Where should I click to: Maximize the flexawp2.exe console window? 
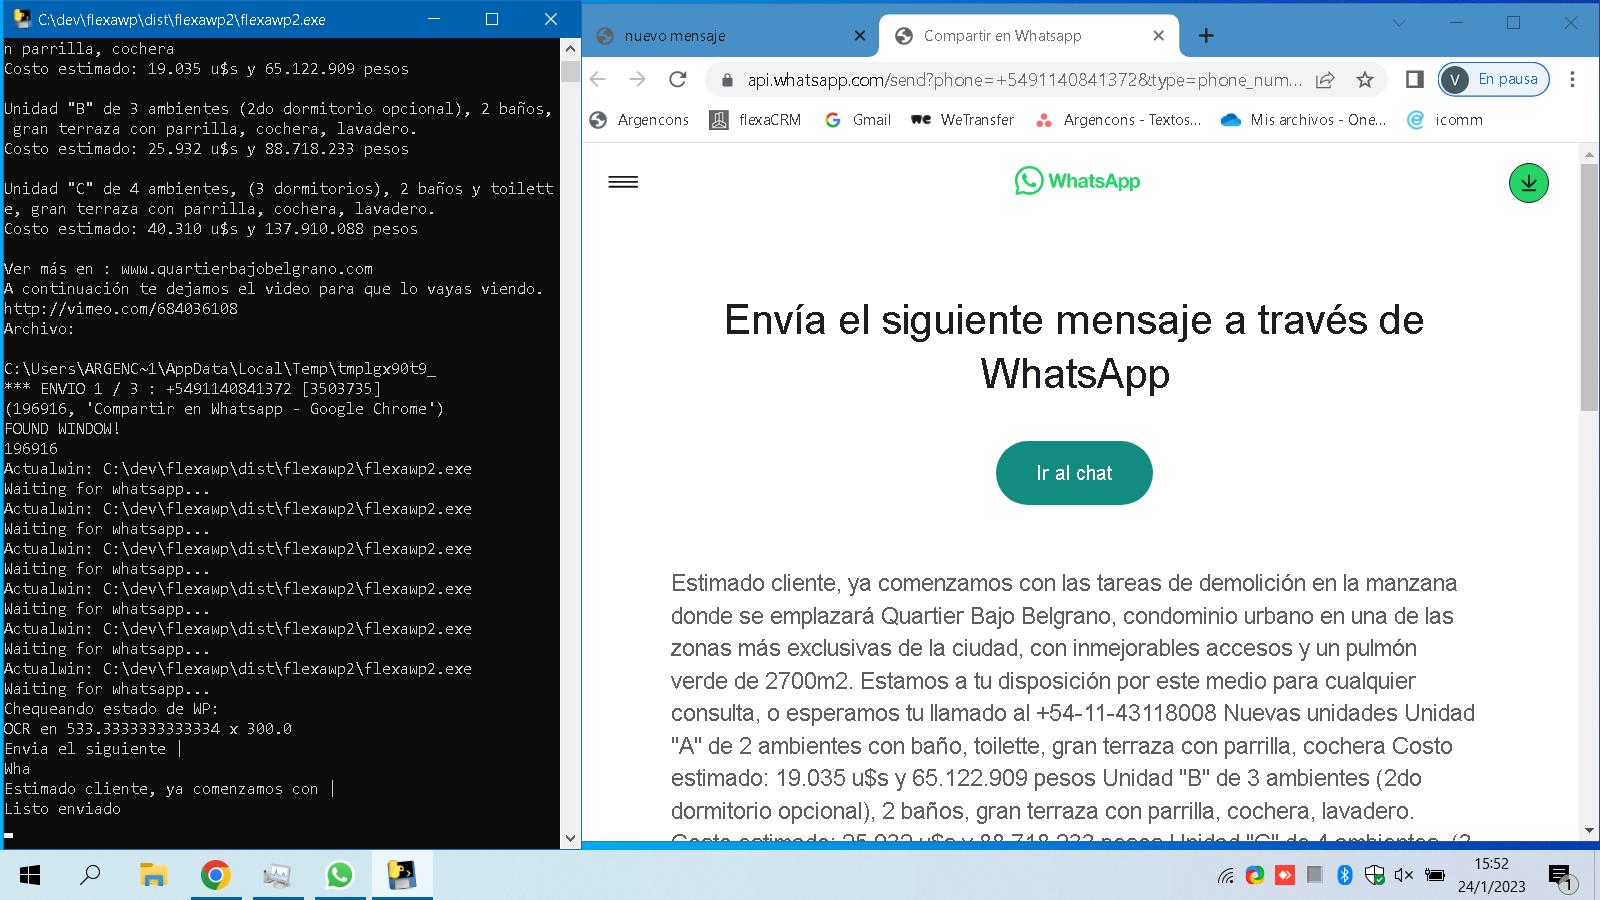pos(492,19)
